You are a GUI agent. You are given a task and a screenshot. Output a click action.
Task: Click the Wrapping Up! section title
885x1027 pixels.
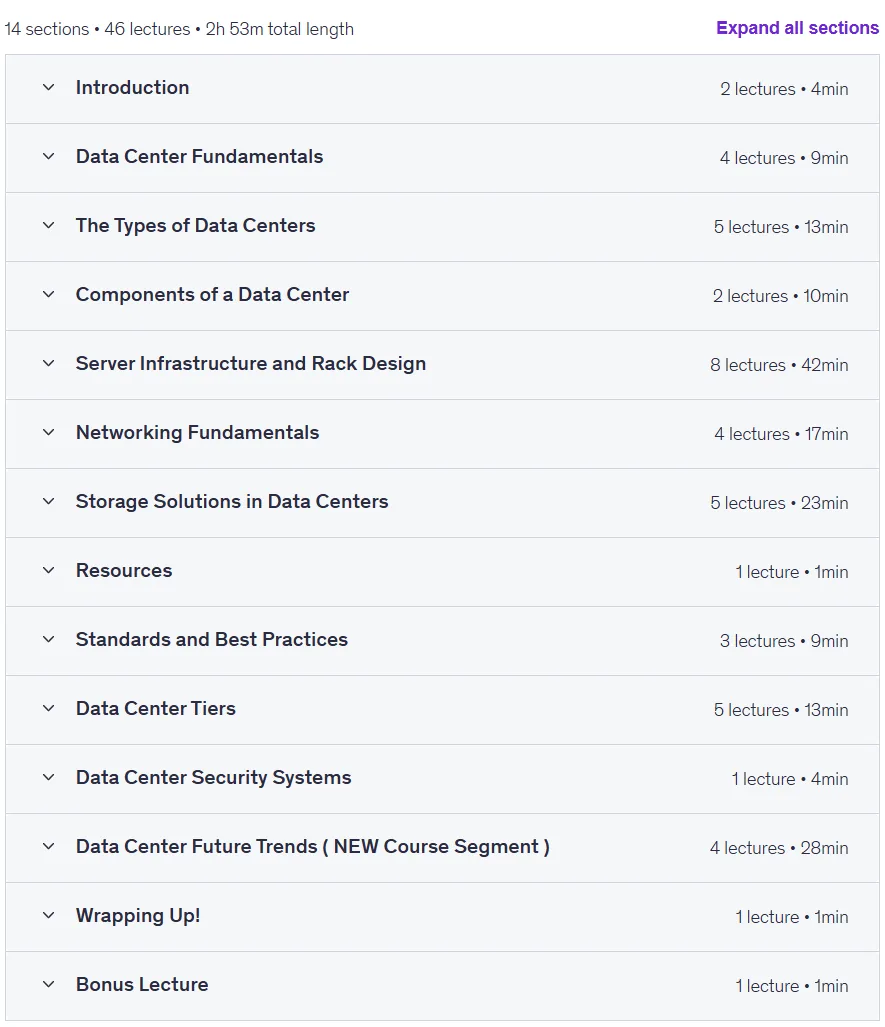click(138, 915)
